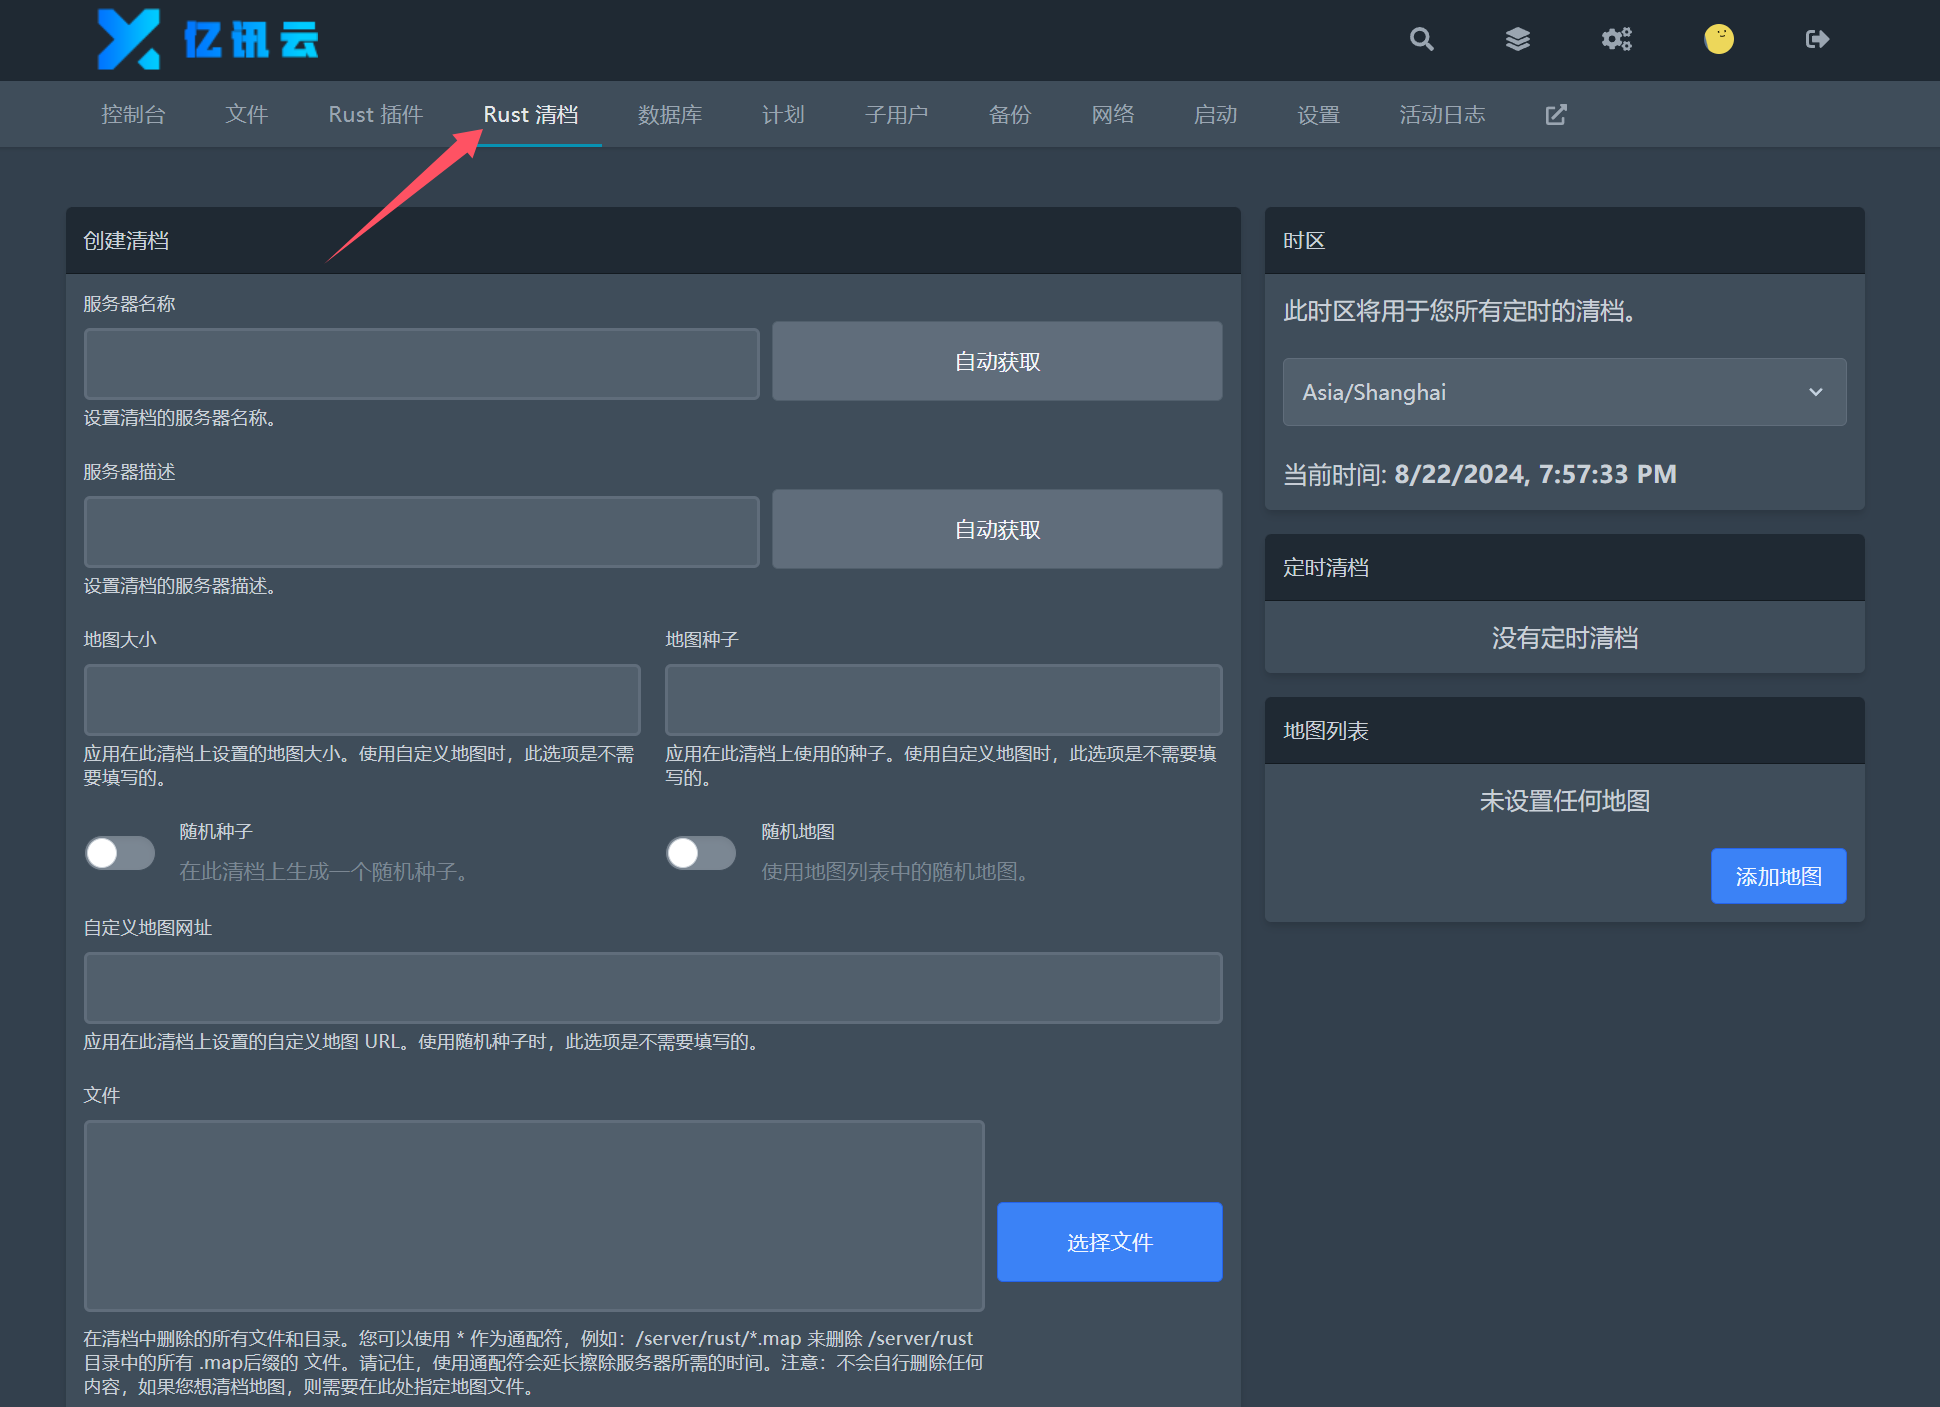The image size is (1940, 1407).
Task: Click the 当前时间 text
Action: click(x=1479, y=474)
